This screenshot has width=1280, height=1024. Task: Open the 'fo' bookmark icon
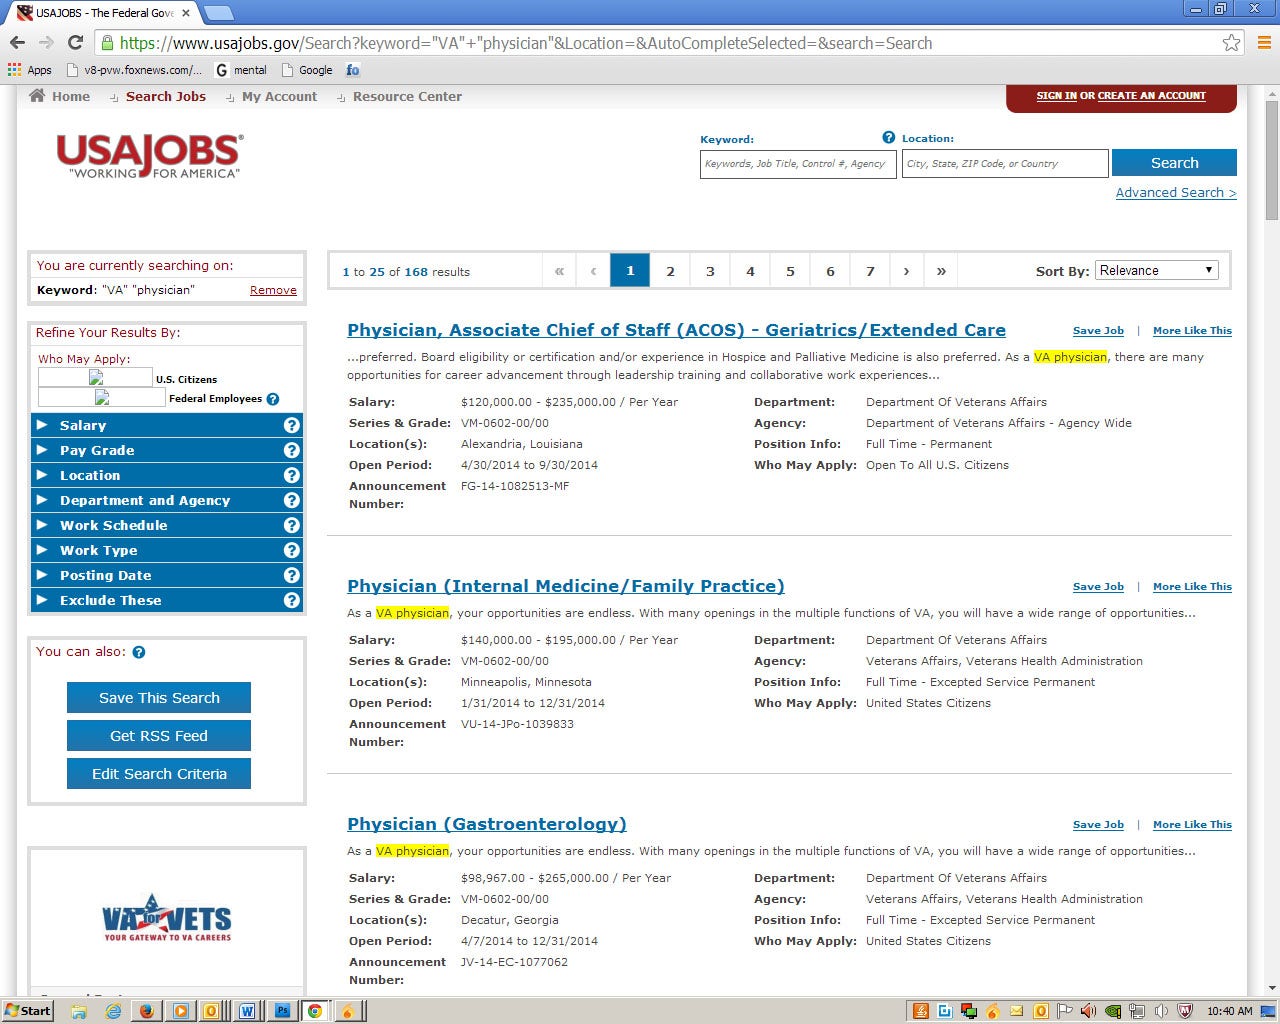pyautogui.click(x=353, y=70)
